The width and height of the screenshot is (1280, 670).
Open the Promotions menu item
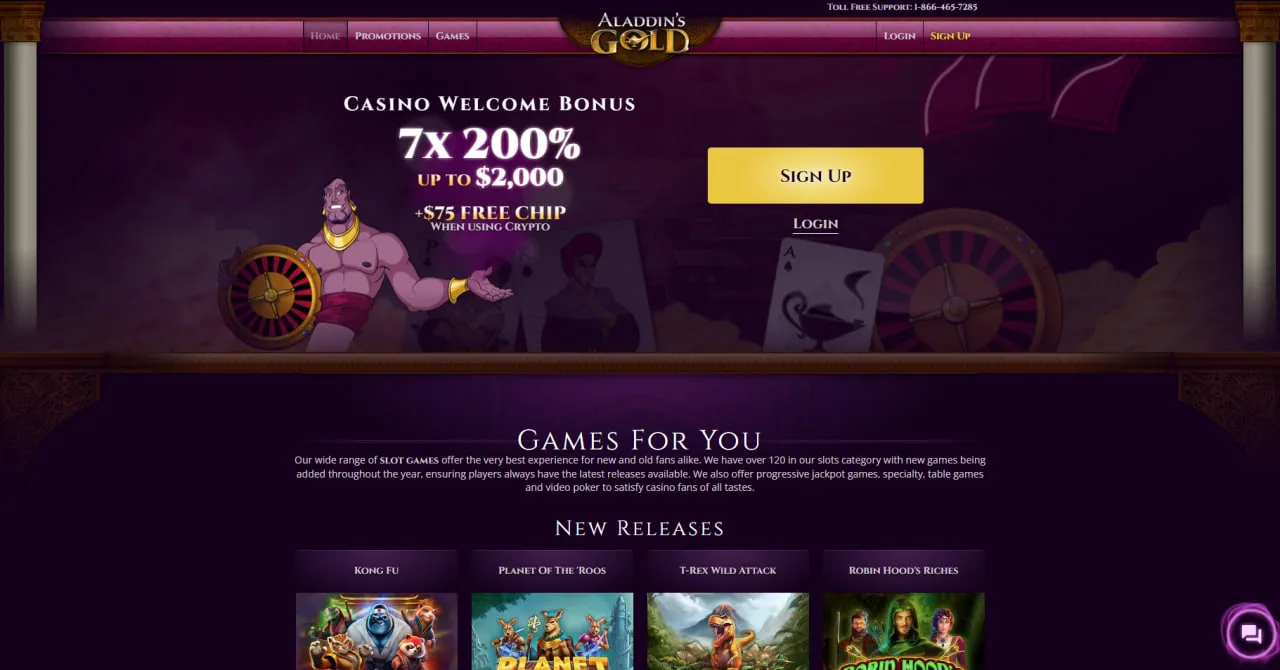coord(388,36)
